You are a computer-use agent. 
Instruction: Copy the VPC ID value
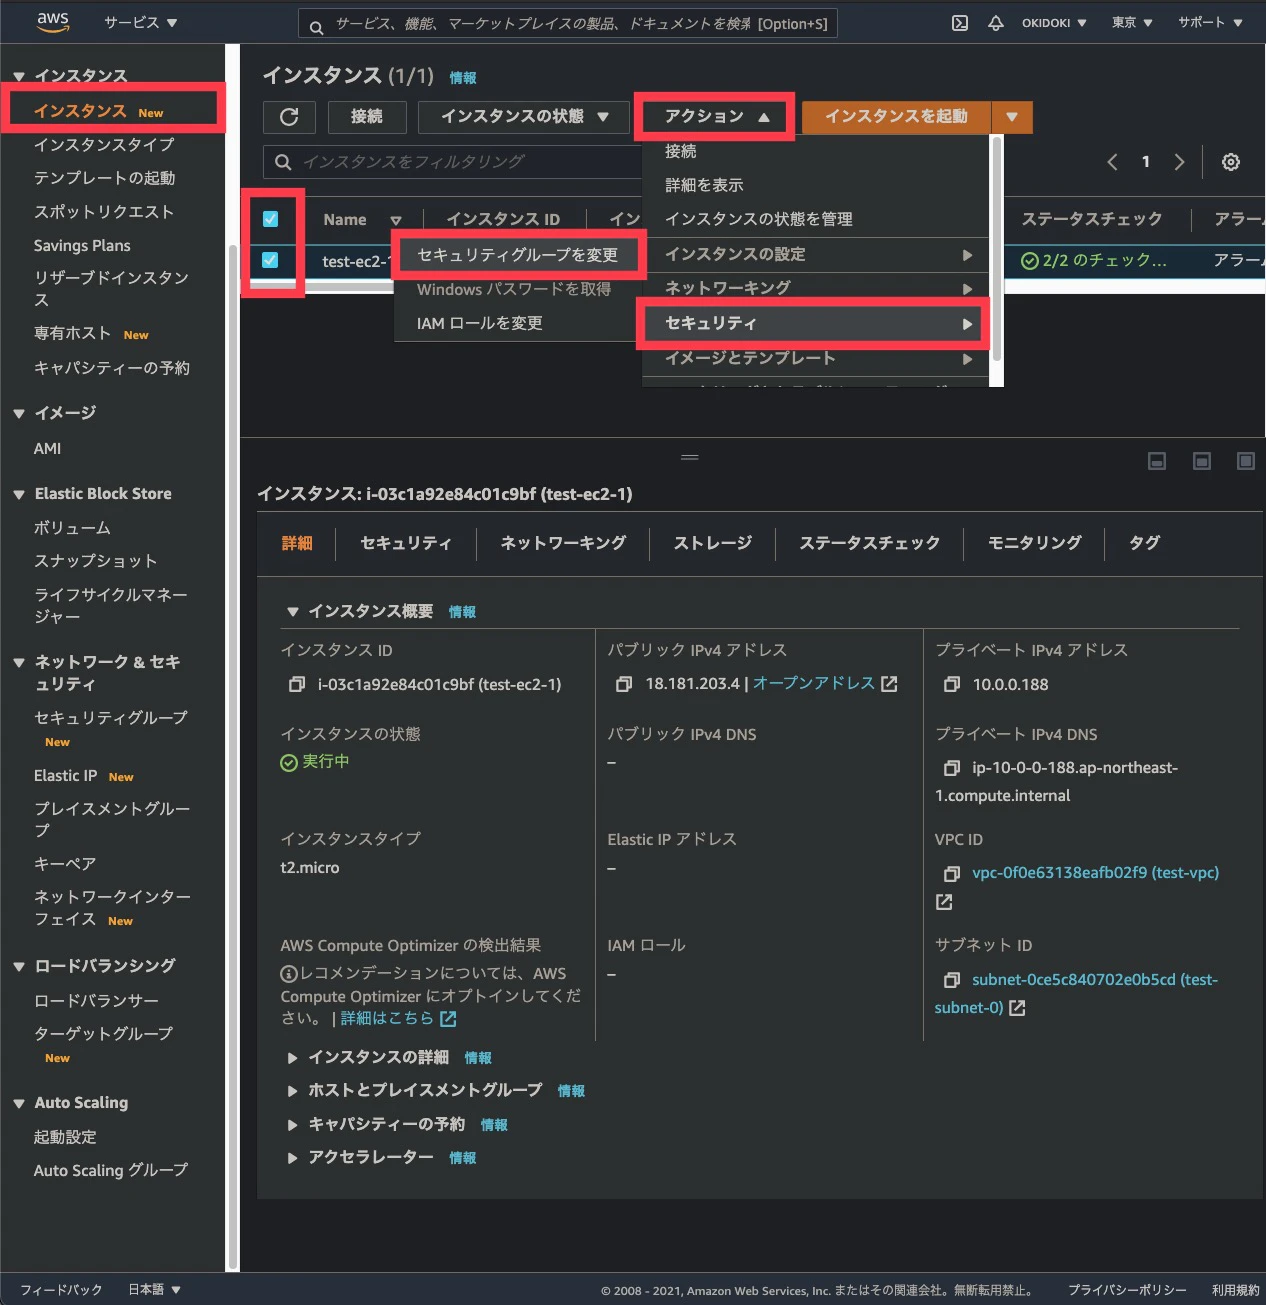pos(952,873)
